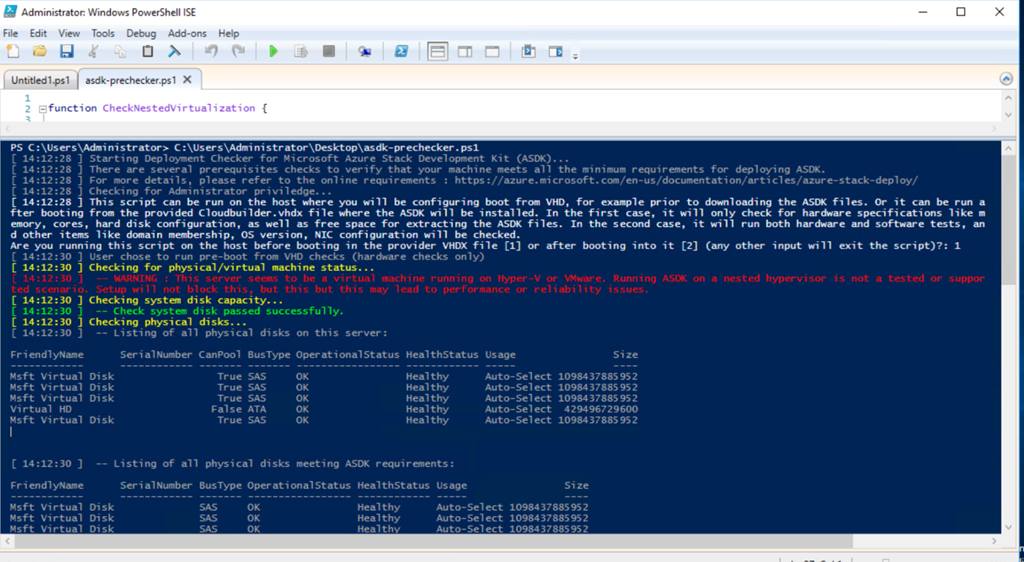Clear the console pane icon
Screen dimensions: 1024x562
(x=174, y=52)
